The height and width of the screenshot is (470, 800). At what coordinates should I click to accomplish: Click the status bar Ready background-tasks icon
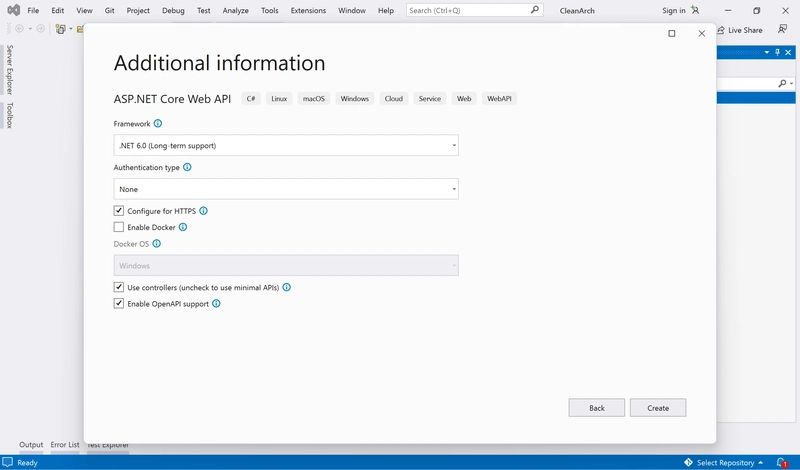[8, 462]
